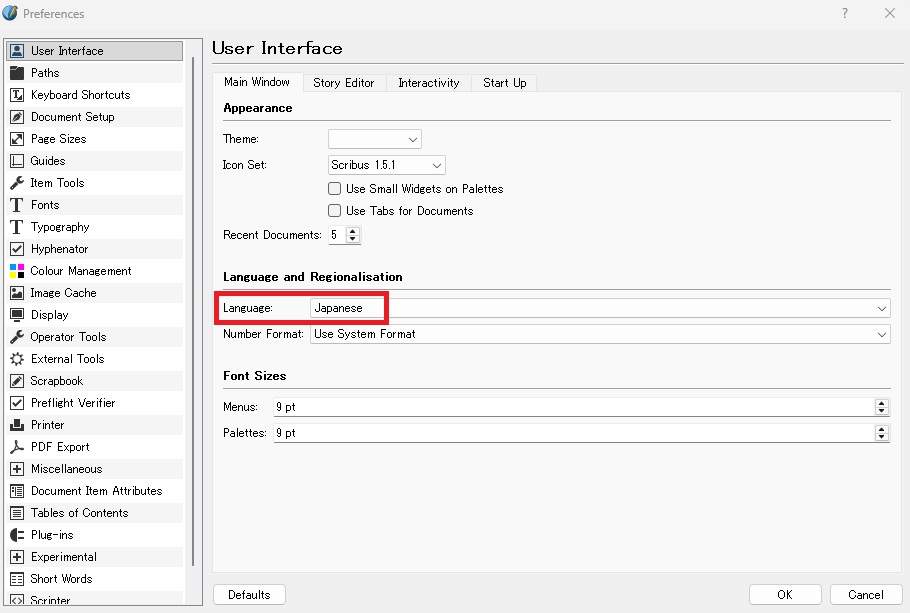The width and height of the screenshot is (910, 613).
Task: Toggle Use Tabs for Documents checkbox
Action: (335, 211)
